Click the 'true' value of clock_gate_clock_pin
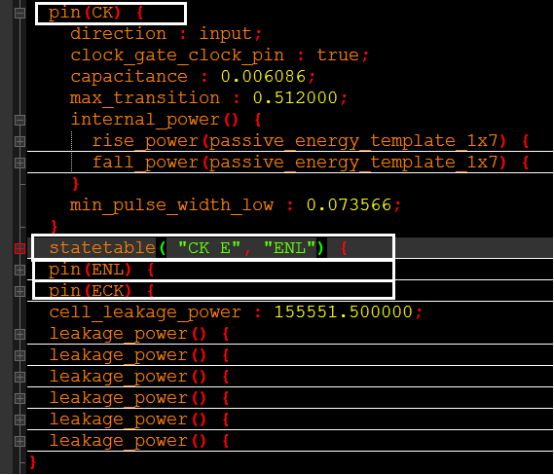This screenshot has width=554, height=475. coord(338,55)
